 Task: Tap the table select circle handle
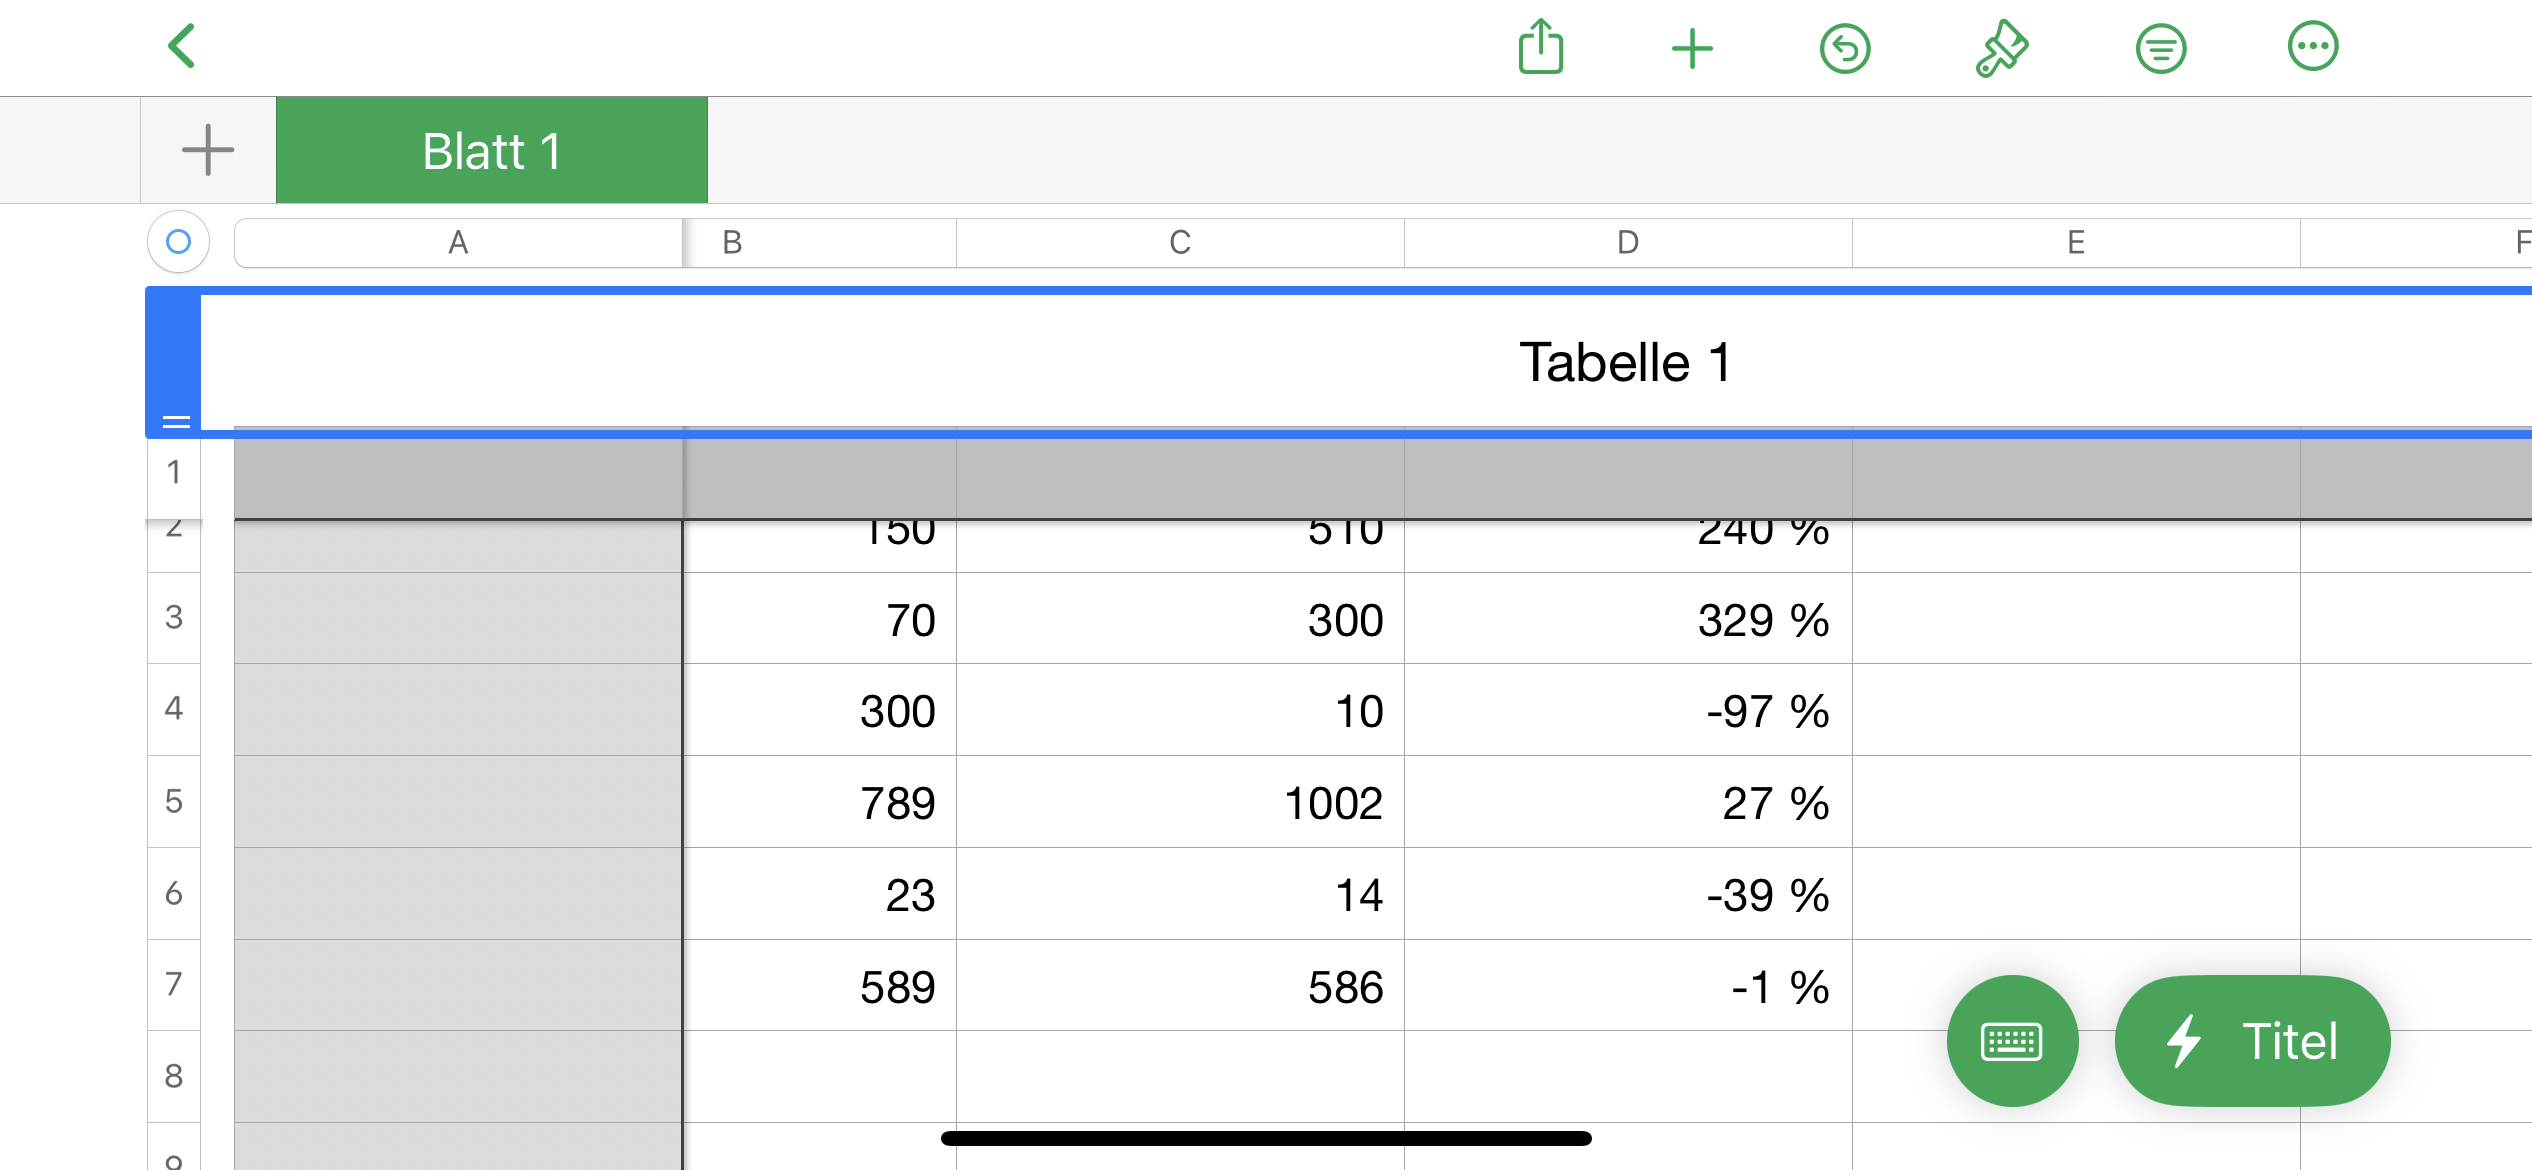[x=178, y=241]
